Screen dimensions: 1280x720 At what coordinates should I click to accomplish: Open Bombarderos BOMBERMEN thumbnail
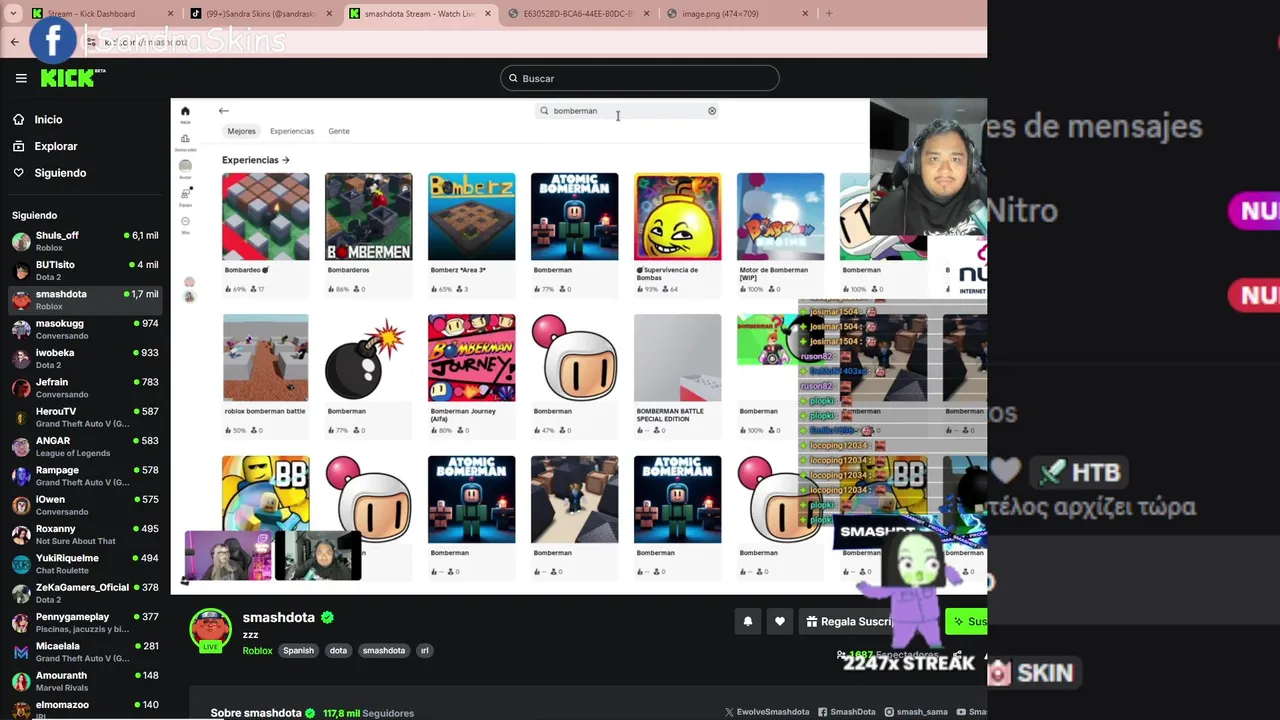(x=368, y=217)
